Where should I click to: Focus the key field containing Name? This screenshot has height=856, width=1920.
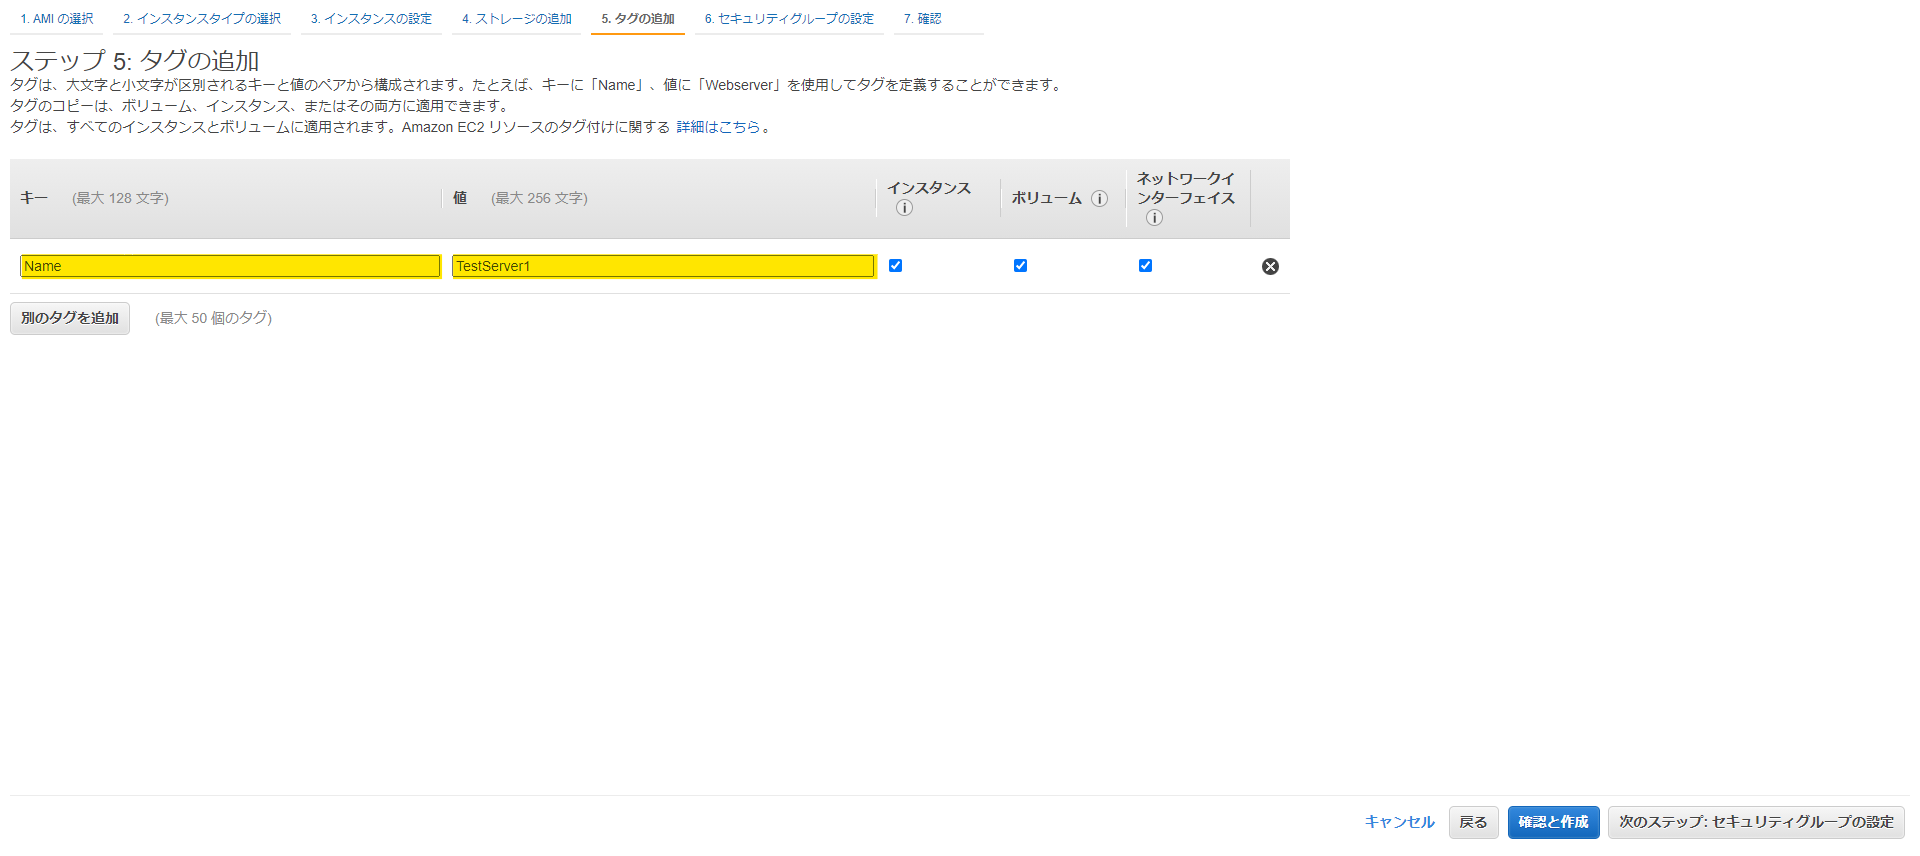click(x=230, y=266)
